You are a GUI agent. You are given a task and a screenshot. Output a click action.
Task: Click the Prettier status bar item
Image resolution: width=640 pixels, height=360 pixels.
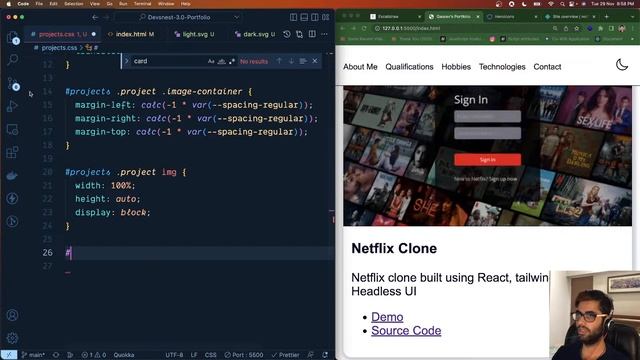pos(286,355)
